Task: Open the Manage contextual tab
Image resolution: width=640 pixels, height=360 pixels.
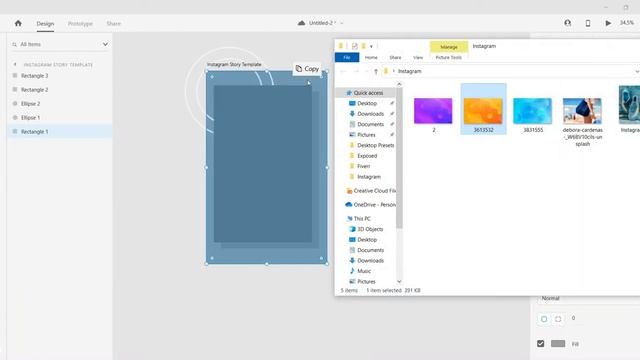Action: tap(449, 47)
